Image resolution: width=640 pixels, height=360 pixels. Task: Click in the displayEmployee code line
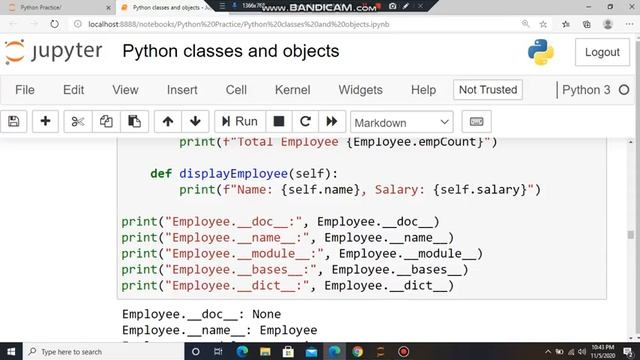(244, 173)
